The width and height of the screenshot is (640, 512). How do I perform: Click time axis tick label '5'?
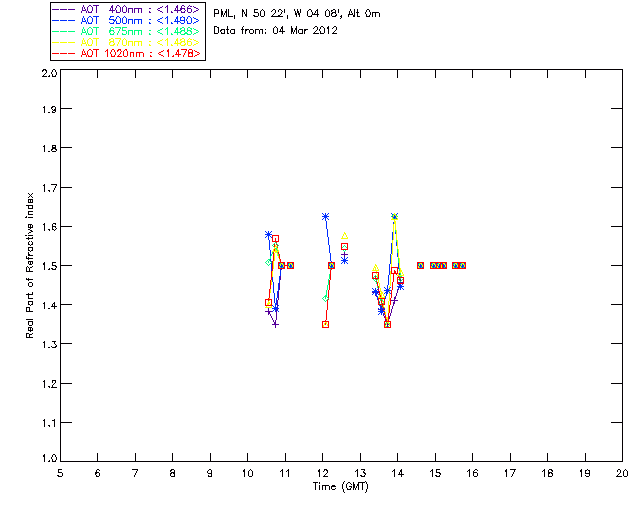pyautogui.click(x=60, y=473)
